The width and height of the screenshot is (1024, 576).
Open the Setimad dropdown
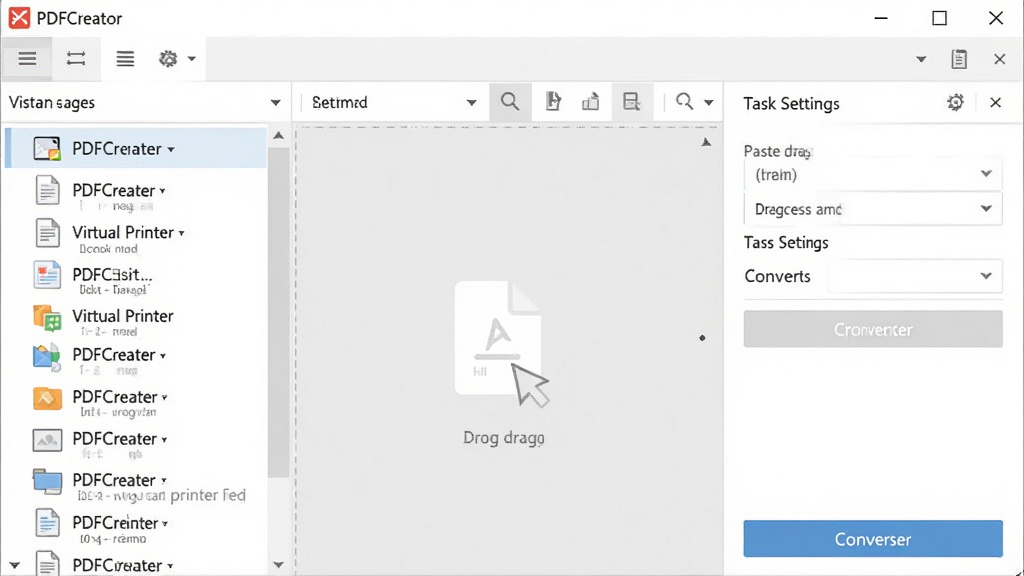coord(471,103)
